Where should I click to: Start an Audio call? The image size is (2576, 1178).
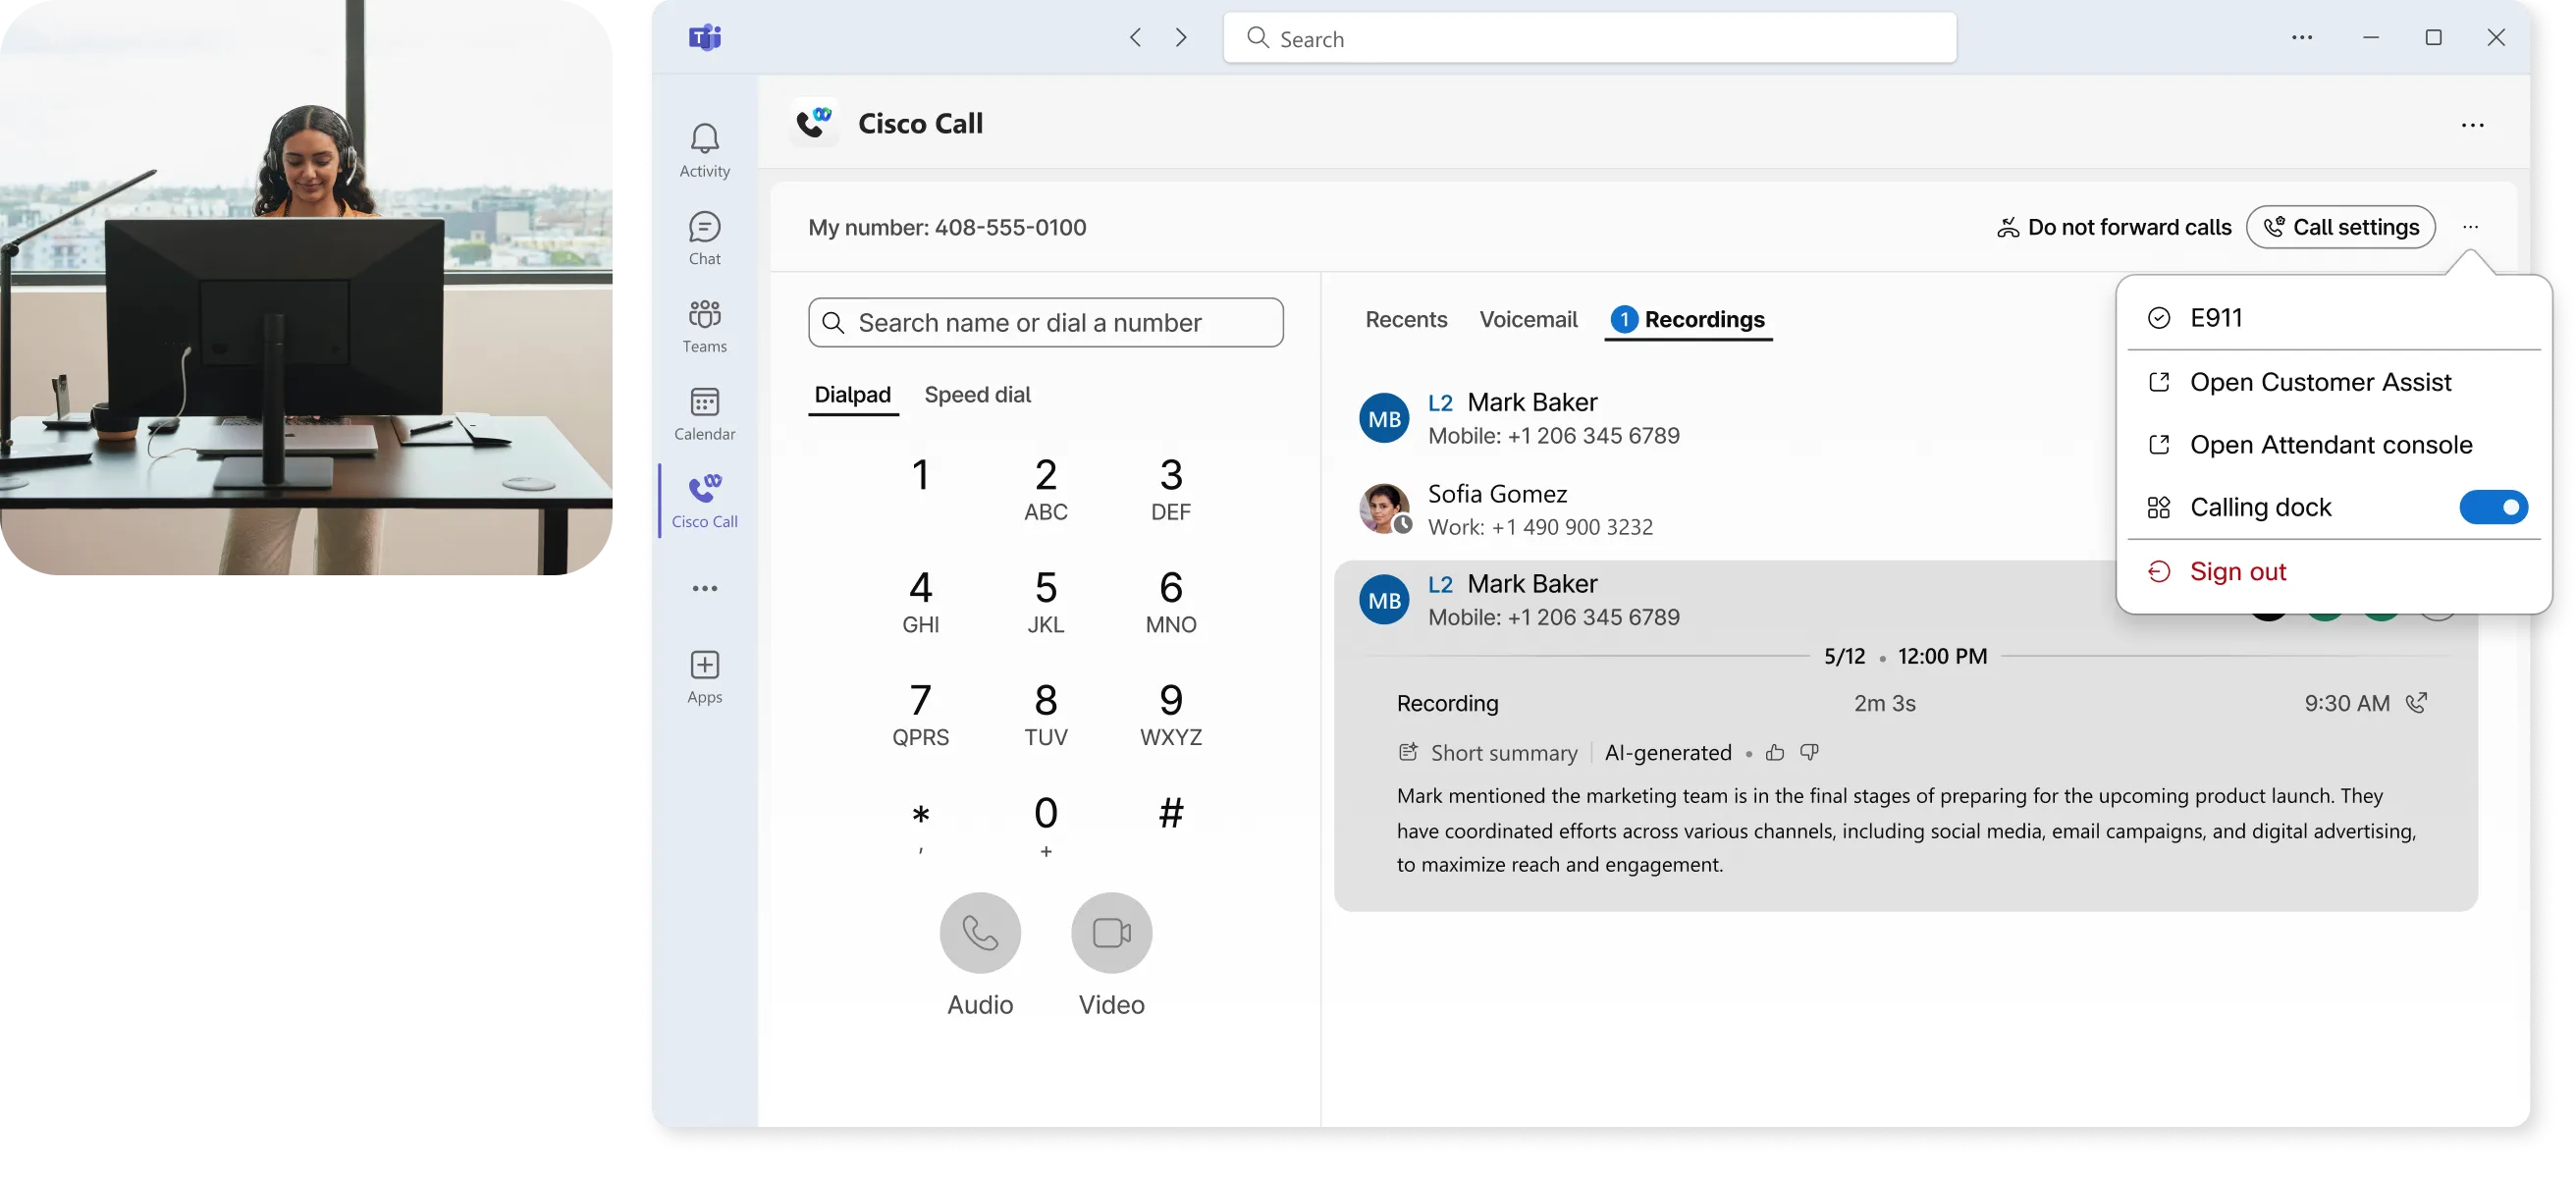point(980,934)
